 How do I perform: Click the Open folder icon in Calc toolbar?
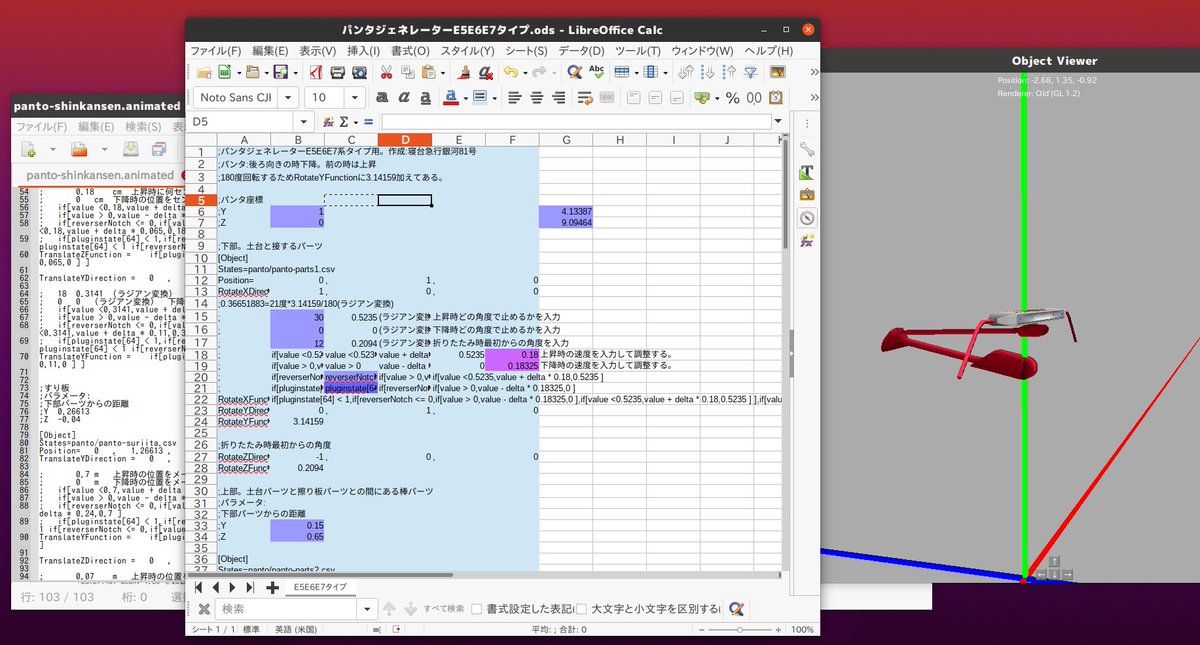pos(252,72)
